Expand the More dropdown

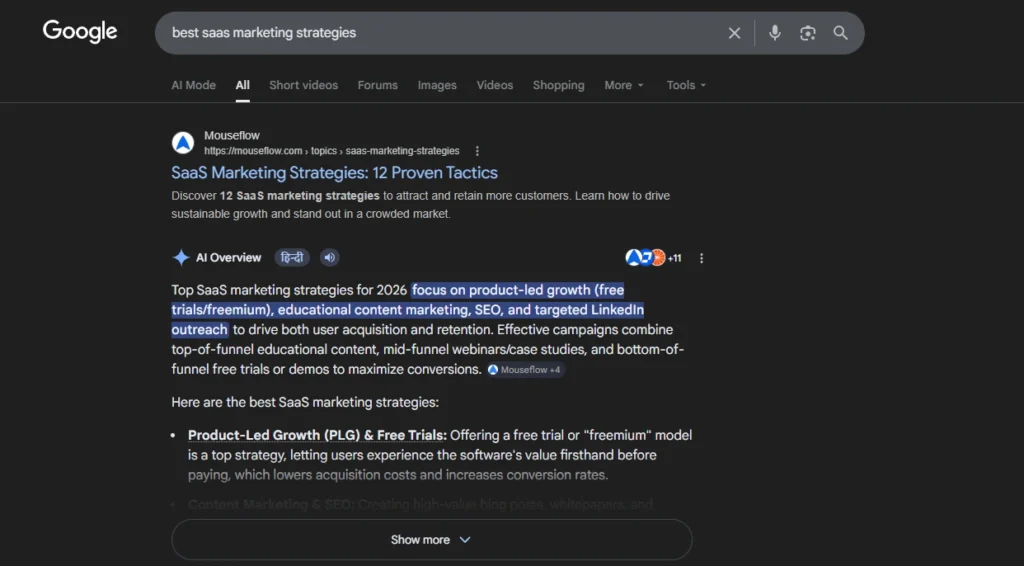click(624, 85)
